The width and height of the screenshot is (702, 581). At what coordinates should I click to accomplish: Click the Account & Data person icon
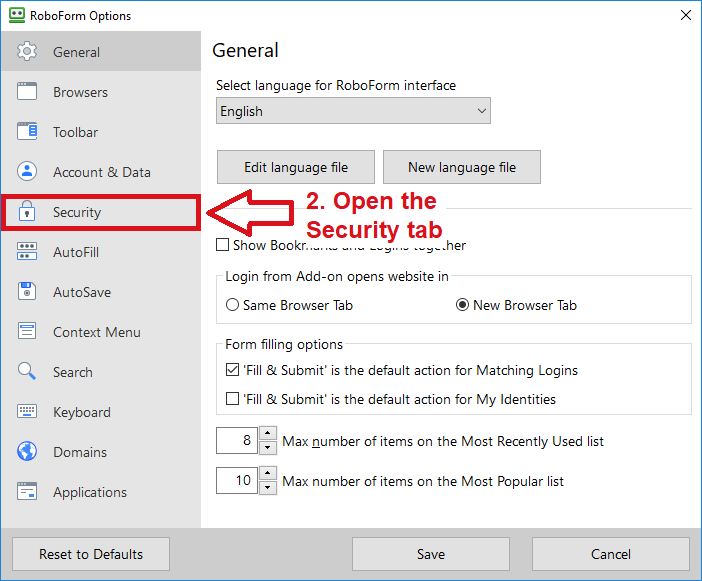click(27, 172)
